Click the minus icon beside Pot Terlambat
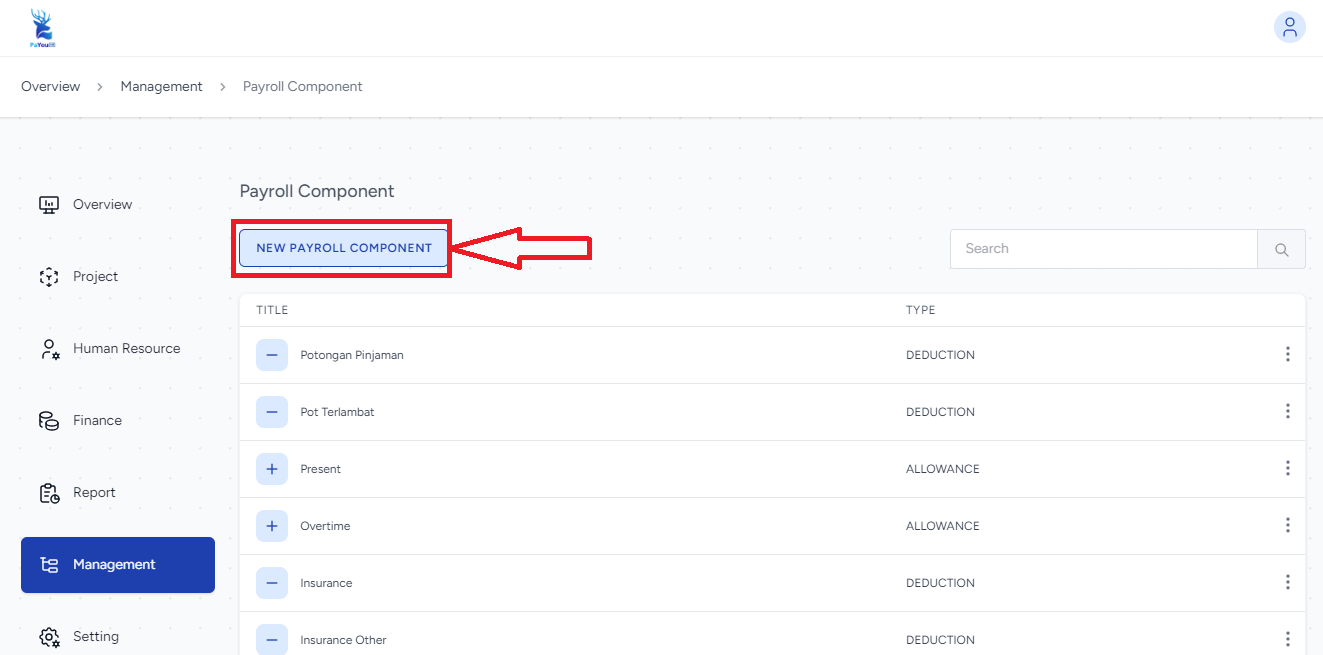Viewport: 1323px width, 655px height. tap(272, 412)
